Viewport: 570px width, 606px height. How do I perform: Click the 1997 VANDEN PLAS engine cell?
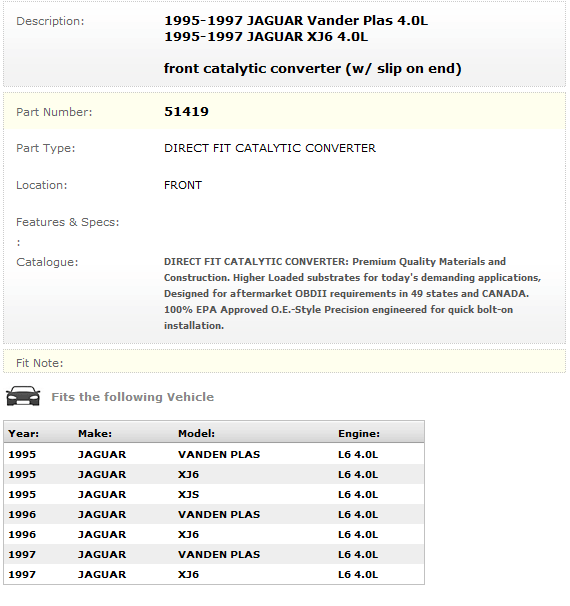[358, 555]
